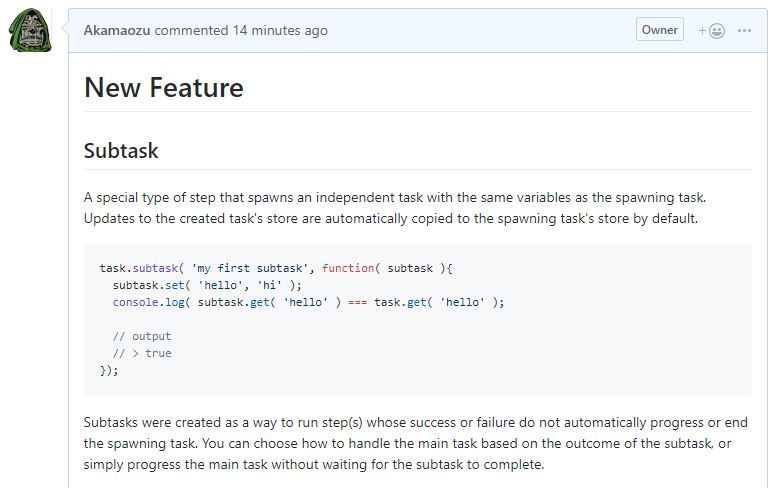This screenshot has width=777, height=488.
Task: Click Akamaozu's profile avatar
Action: 30,31
